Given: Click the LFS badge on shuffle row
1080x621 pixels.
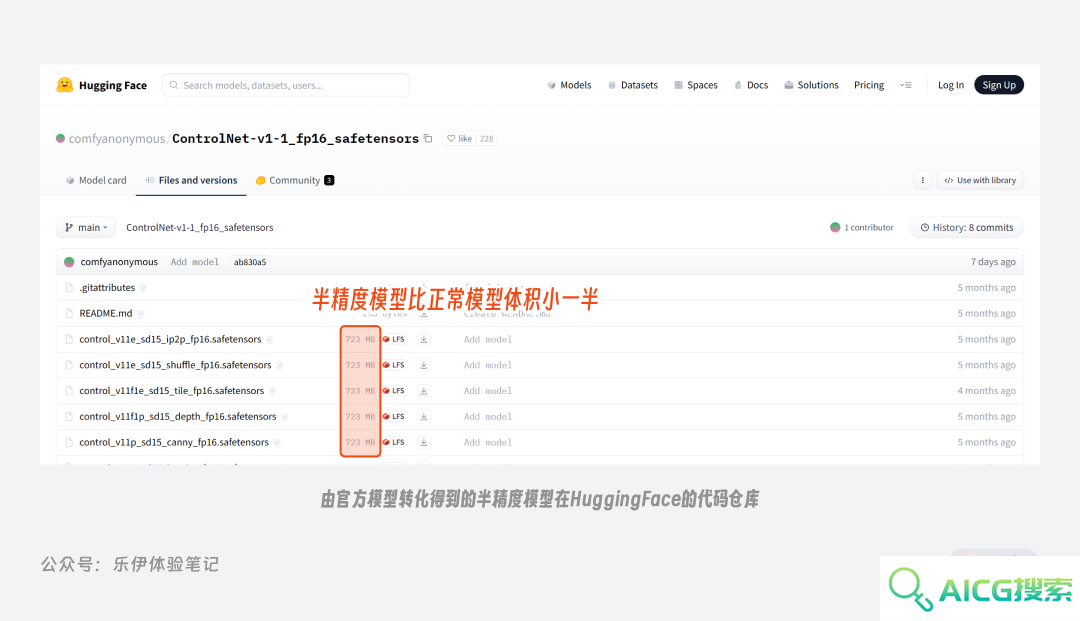Looking at the screenshot, I should 394,365.
